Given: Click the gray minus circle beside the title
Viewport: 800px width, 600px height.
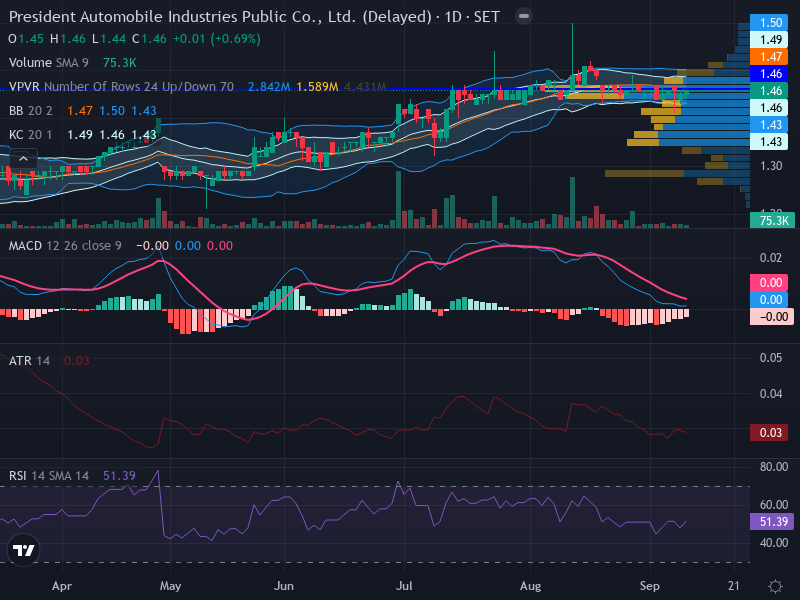Looking at the screenshot, I should 523,16.
